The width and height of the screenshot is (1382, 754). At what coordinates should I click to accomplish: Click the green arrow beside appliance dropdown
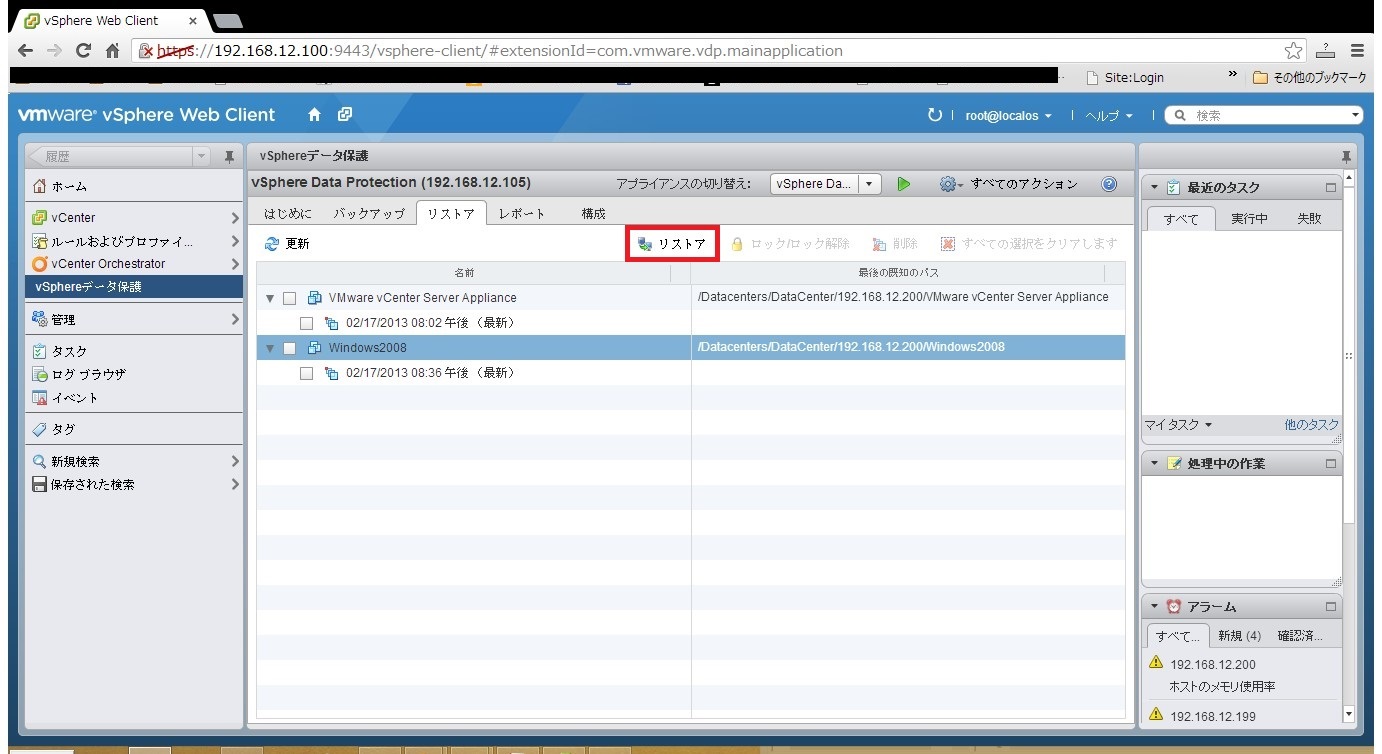tap(904, 184)
